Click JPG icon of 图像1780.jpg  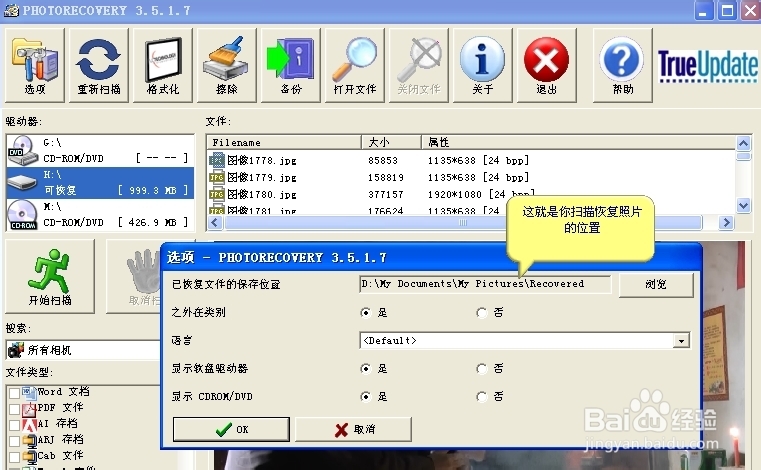216,194
